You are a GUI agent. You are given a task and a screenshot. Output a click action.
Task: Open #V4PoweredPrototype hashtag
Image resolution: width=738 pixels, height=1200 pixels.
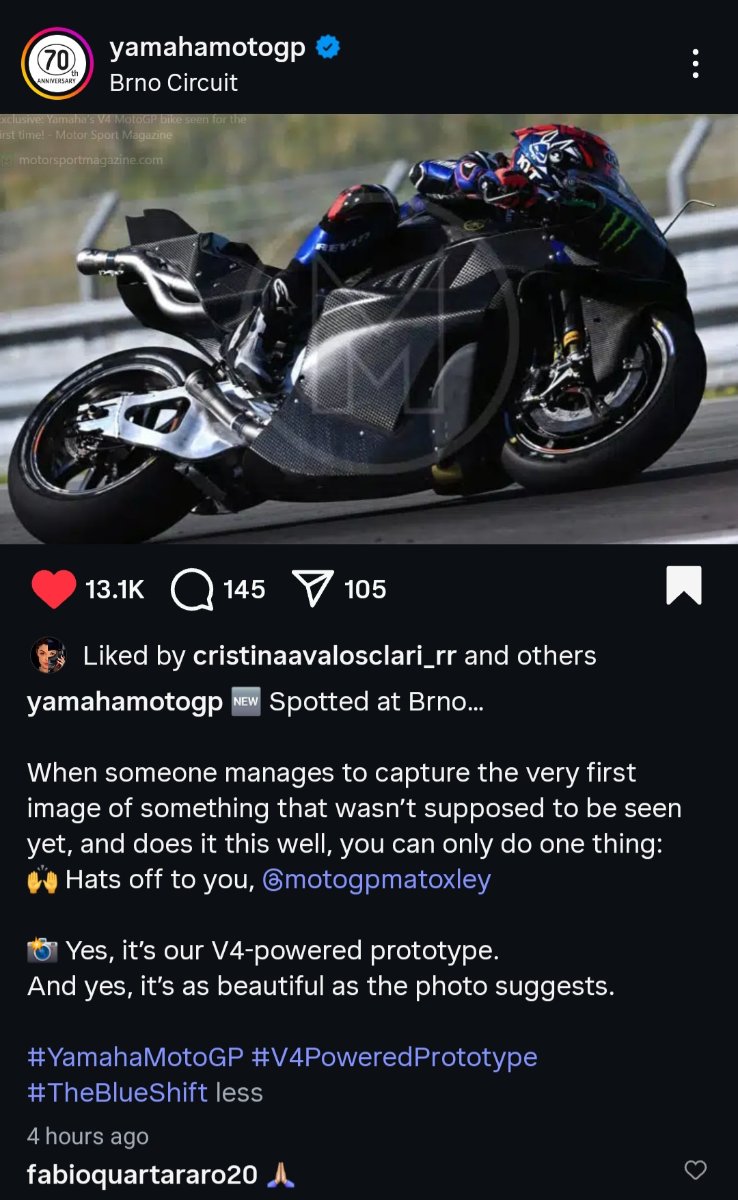394,1057
